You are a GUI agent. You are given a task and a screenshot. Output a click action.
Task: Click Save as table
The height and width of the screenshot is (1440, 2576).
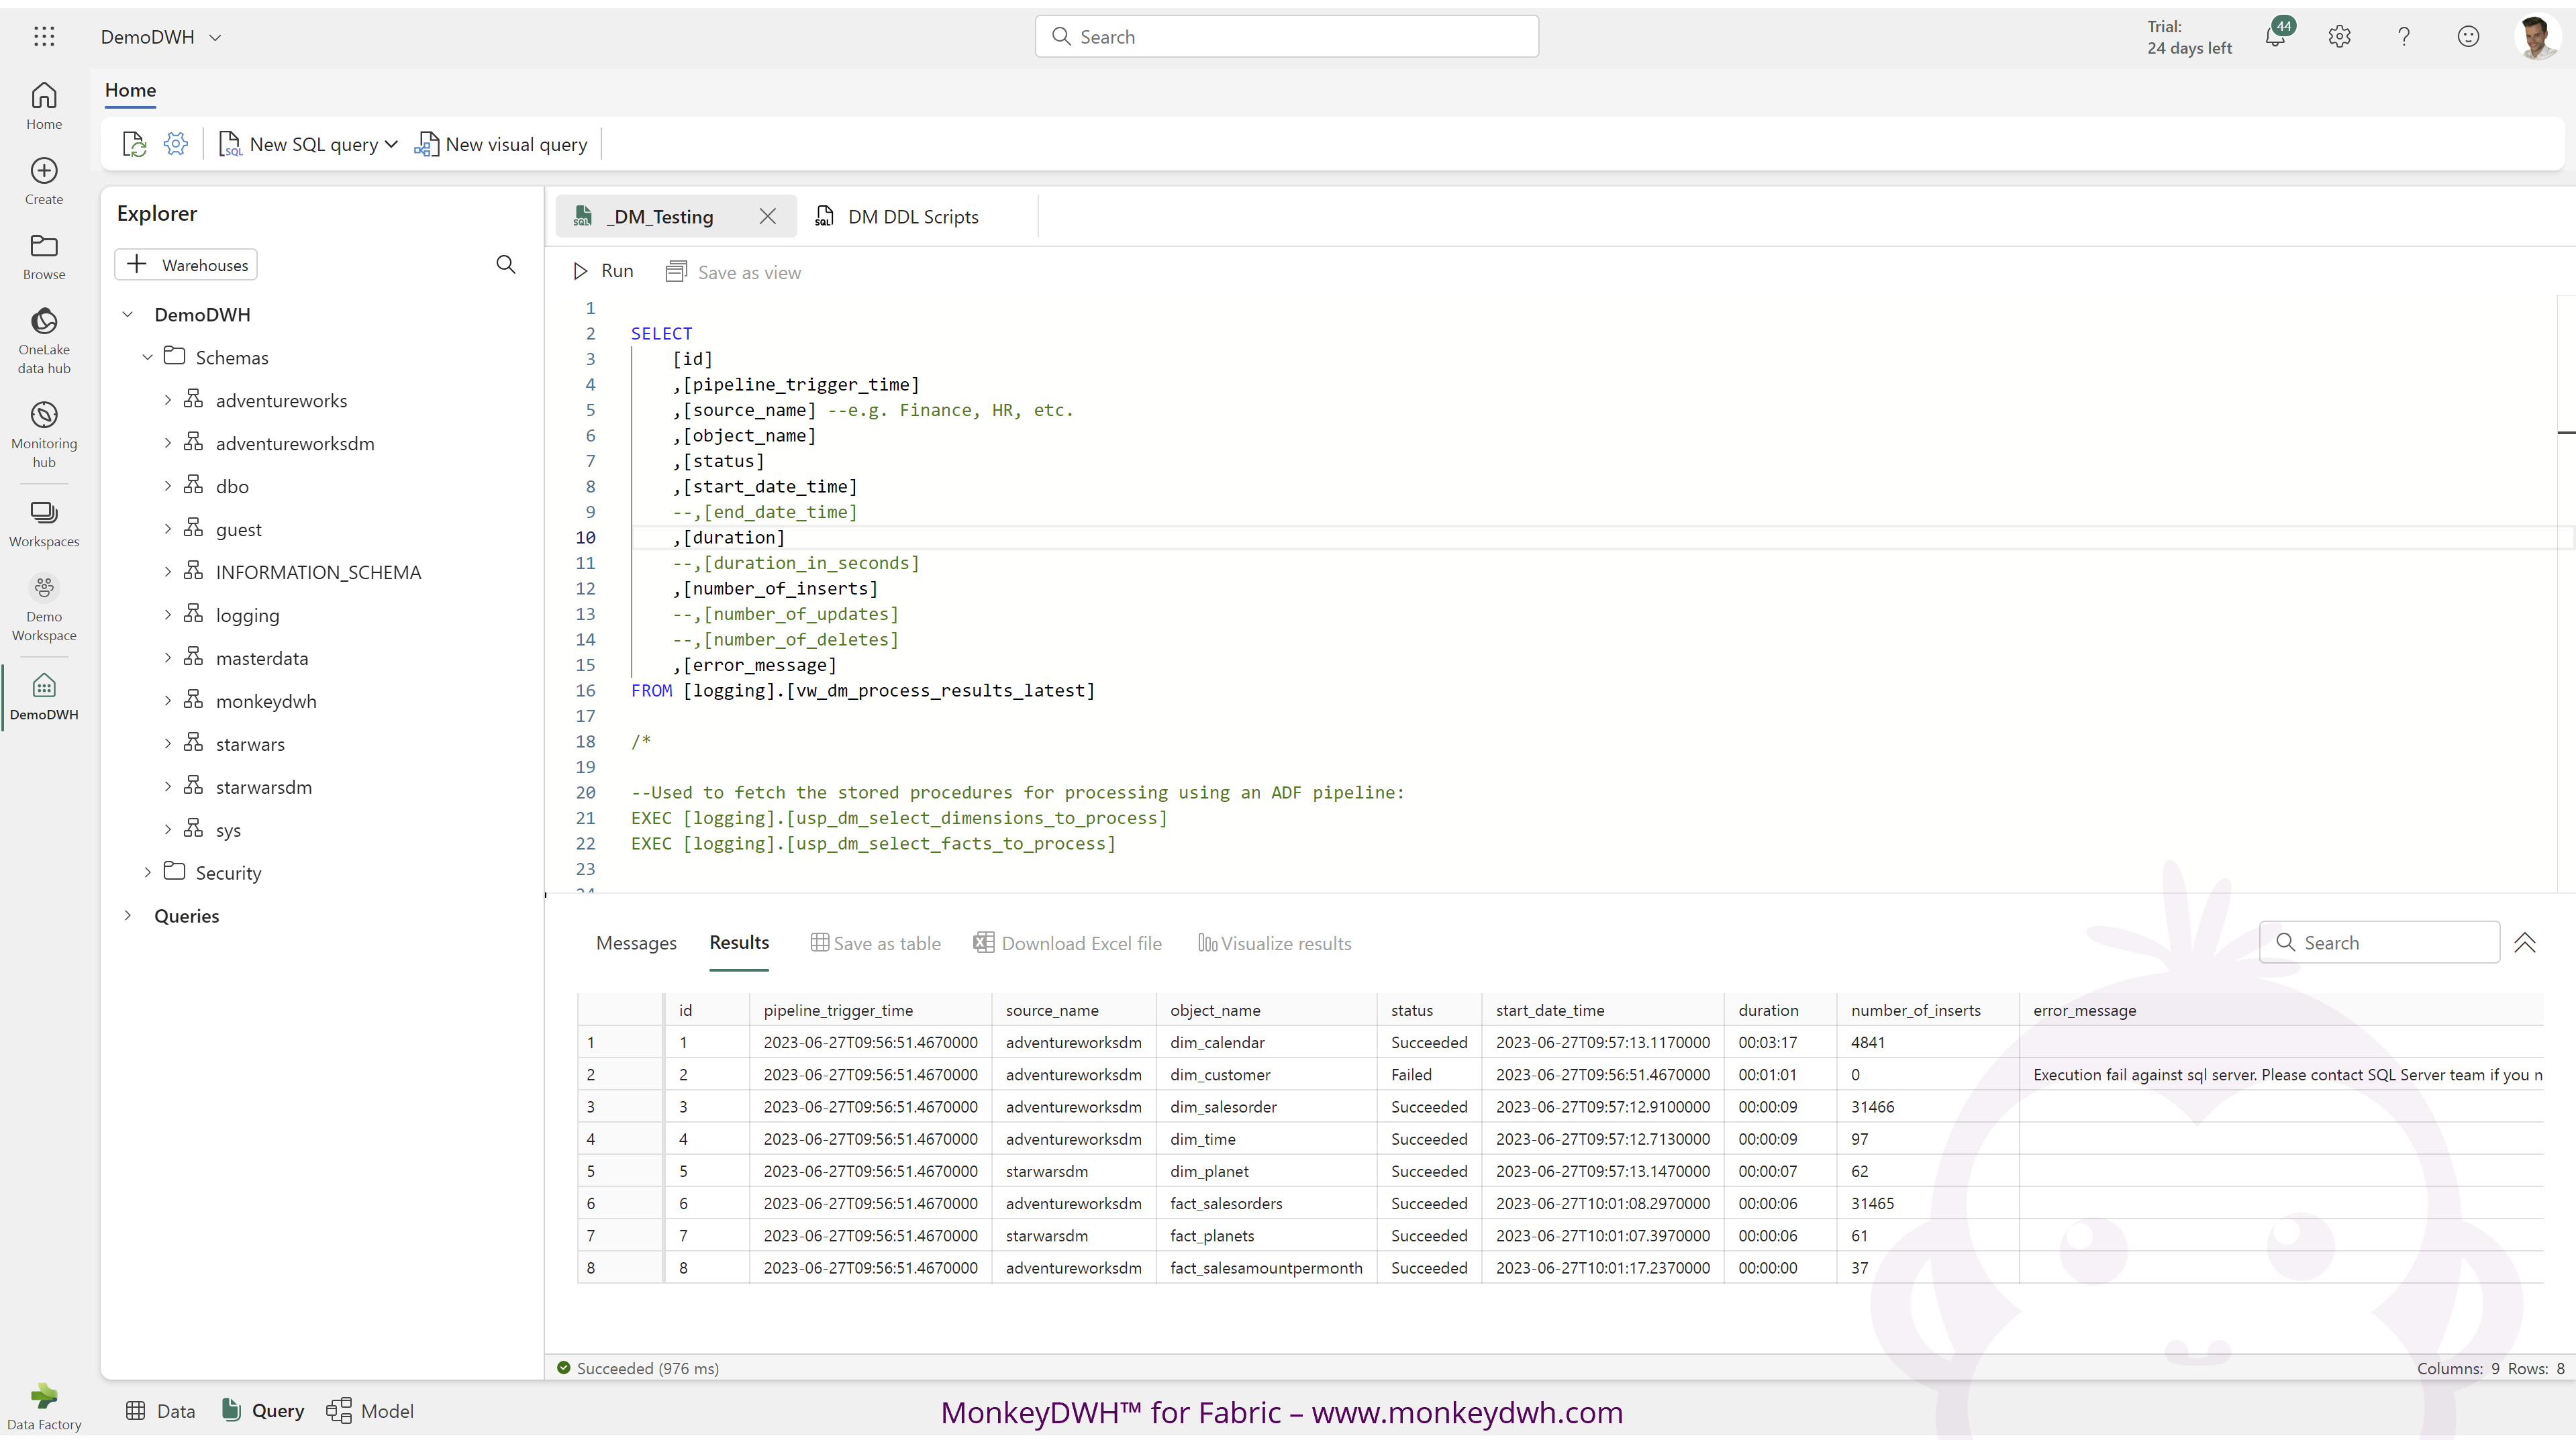[875, 944]
